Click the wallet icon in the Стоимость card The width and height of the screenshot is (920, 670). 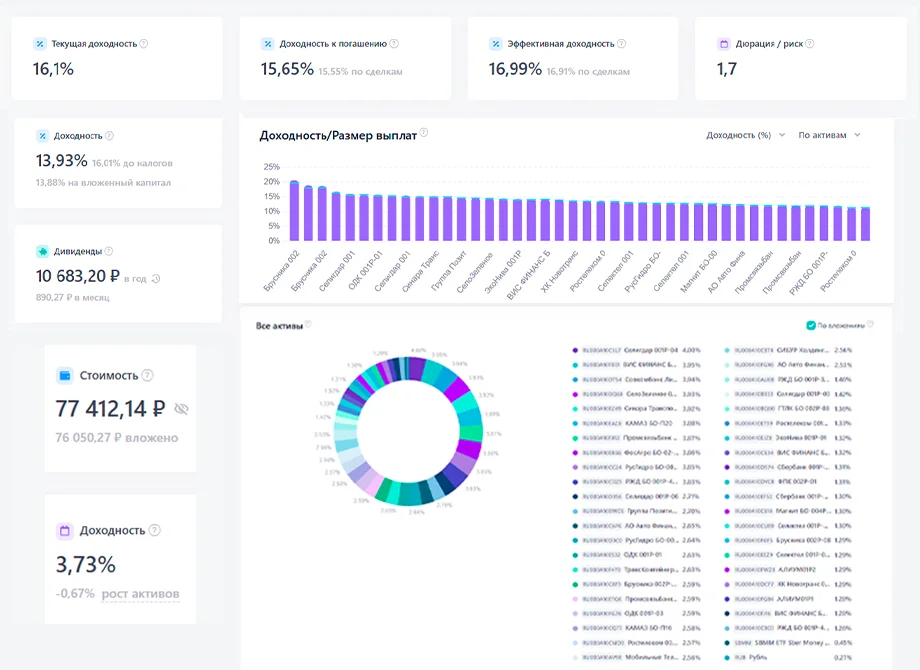65,375
